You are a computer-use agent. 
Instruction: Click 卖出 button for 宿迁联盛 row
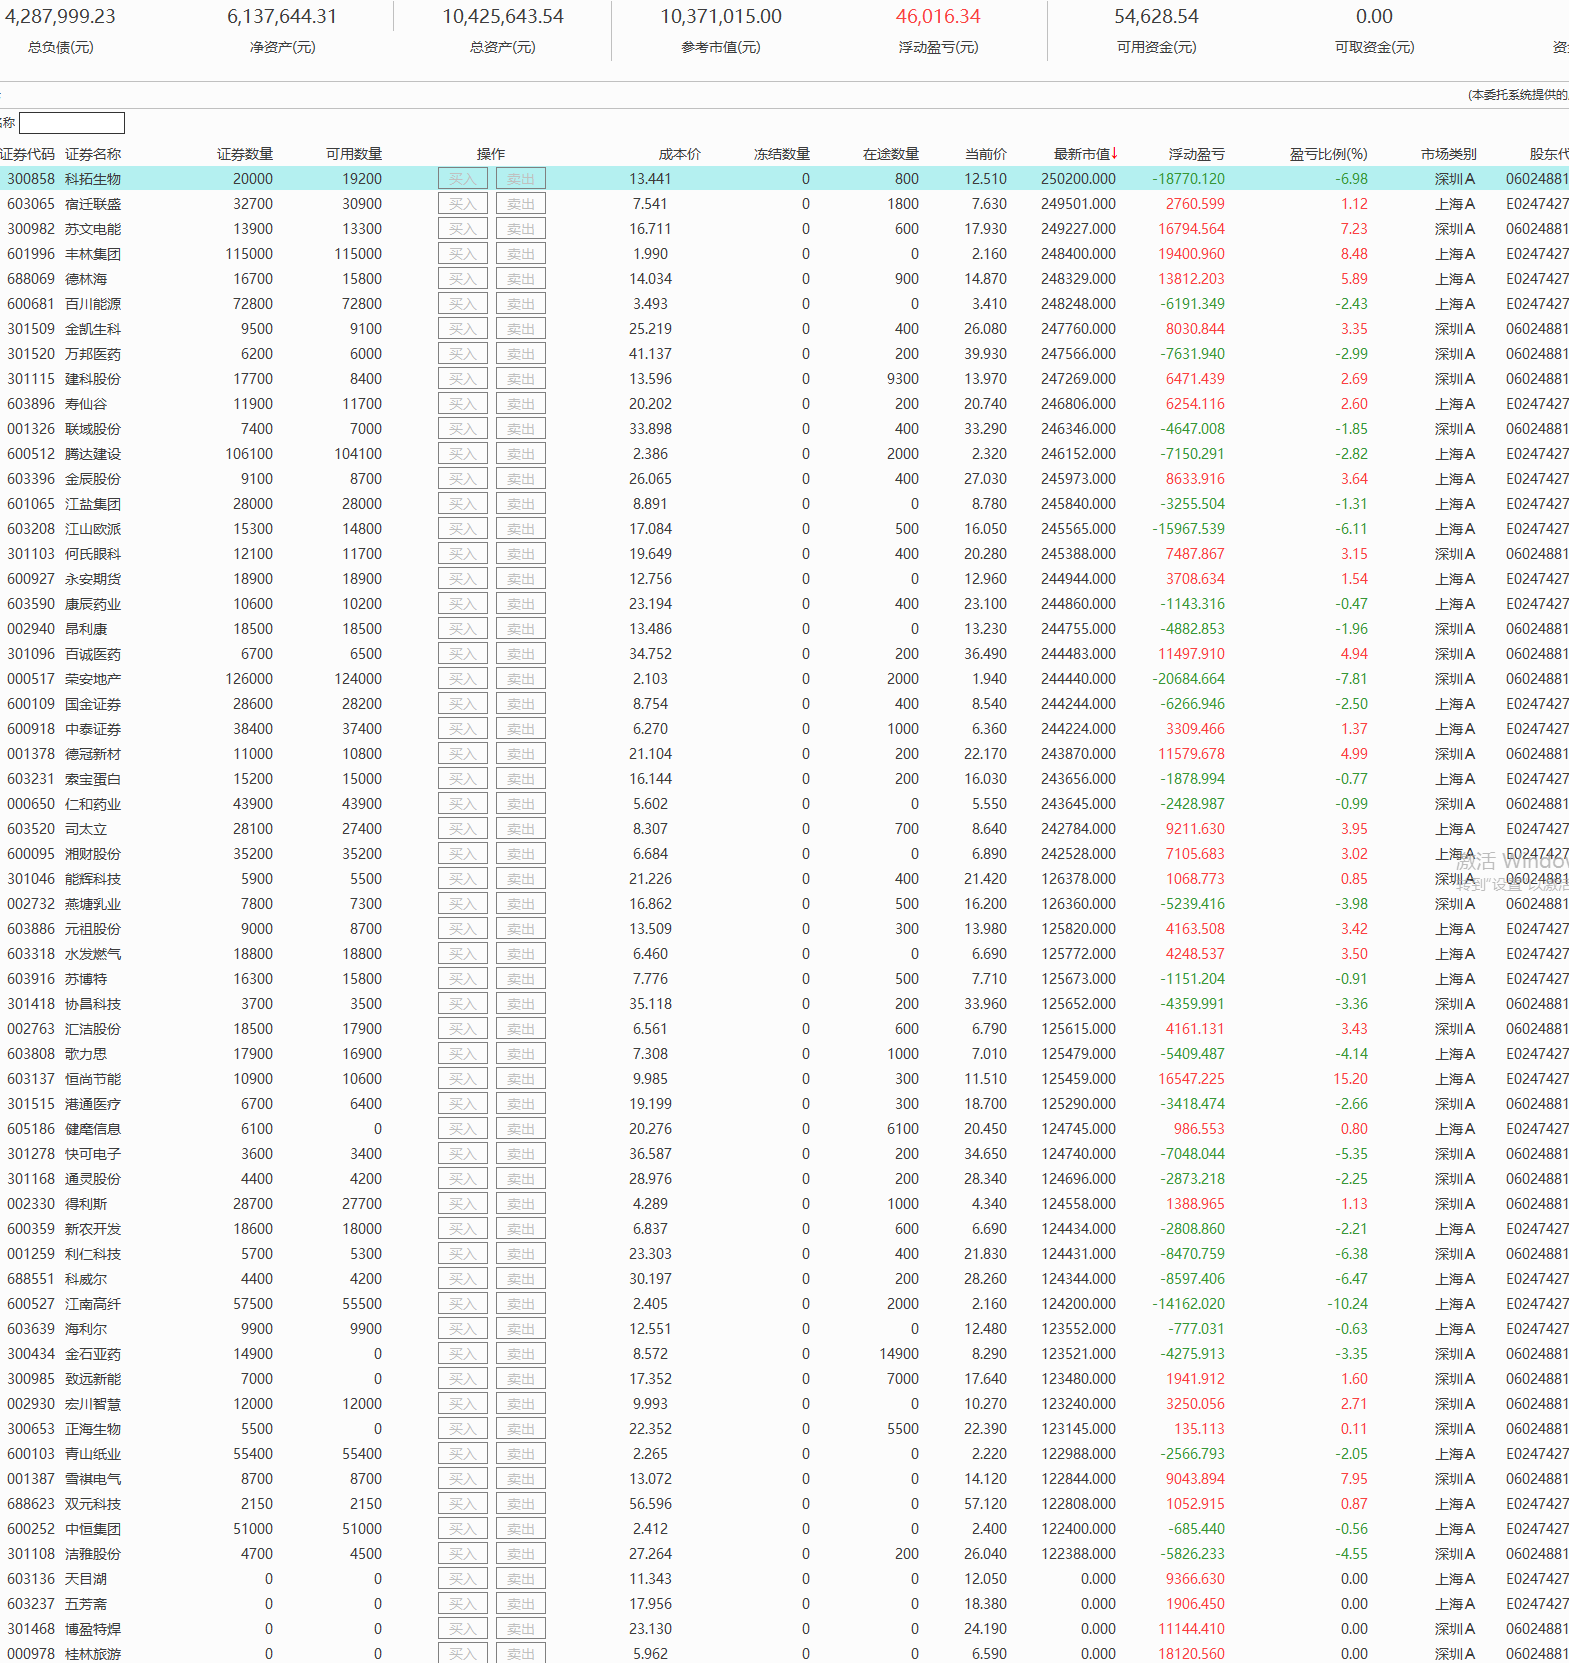pyautogui.click(x=520, y=204)
